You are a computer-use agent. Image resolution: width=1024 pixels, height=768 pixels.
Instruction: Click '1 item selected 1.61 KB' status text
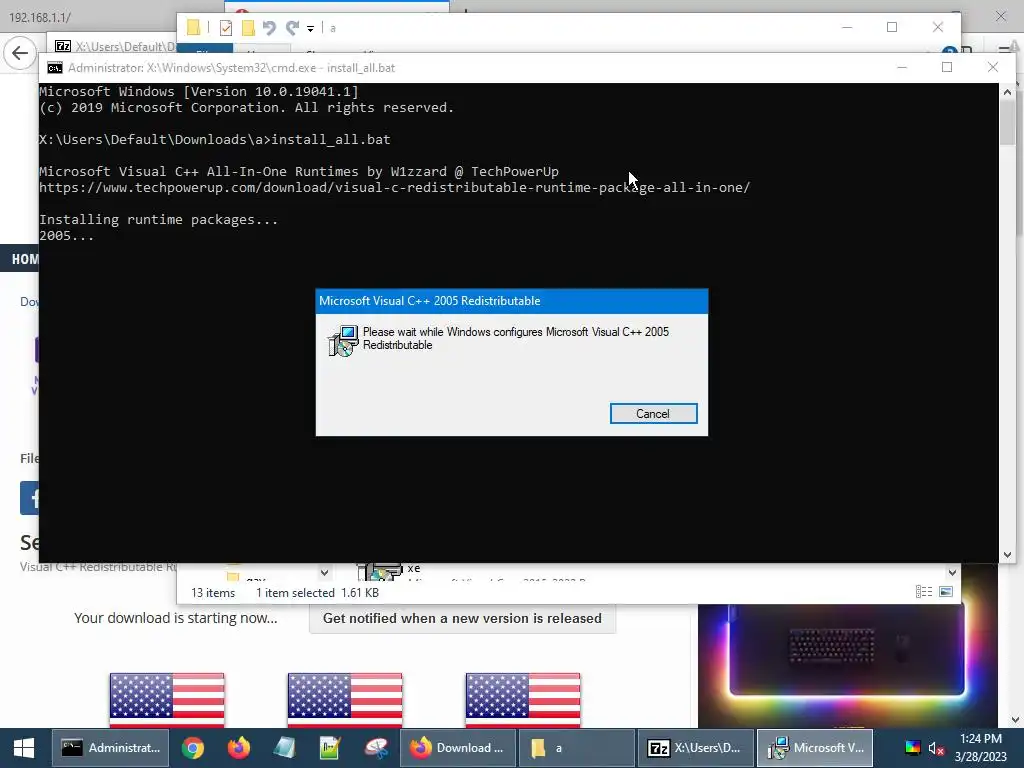point(317,593)
